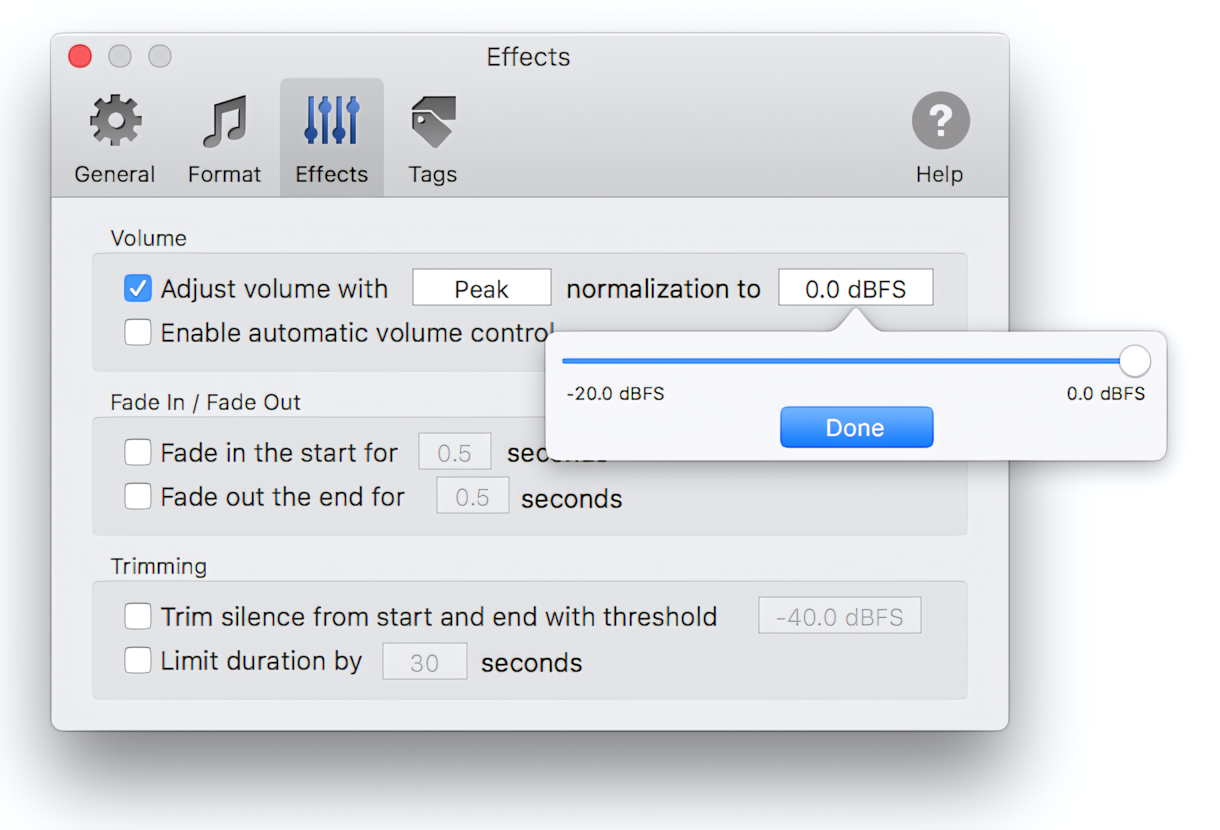The height and width of the screenshot is (830, 1220).
Task: Open the Tags label icon
Action: [433, 122]
